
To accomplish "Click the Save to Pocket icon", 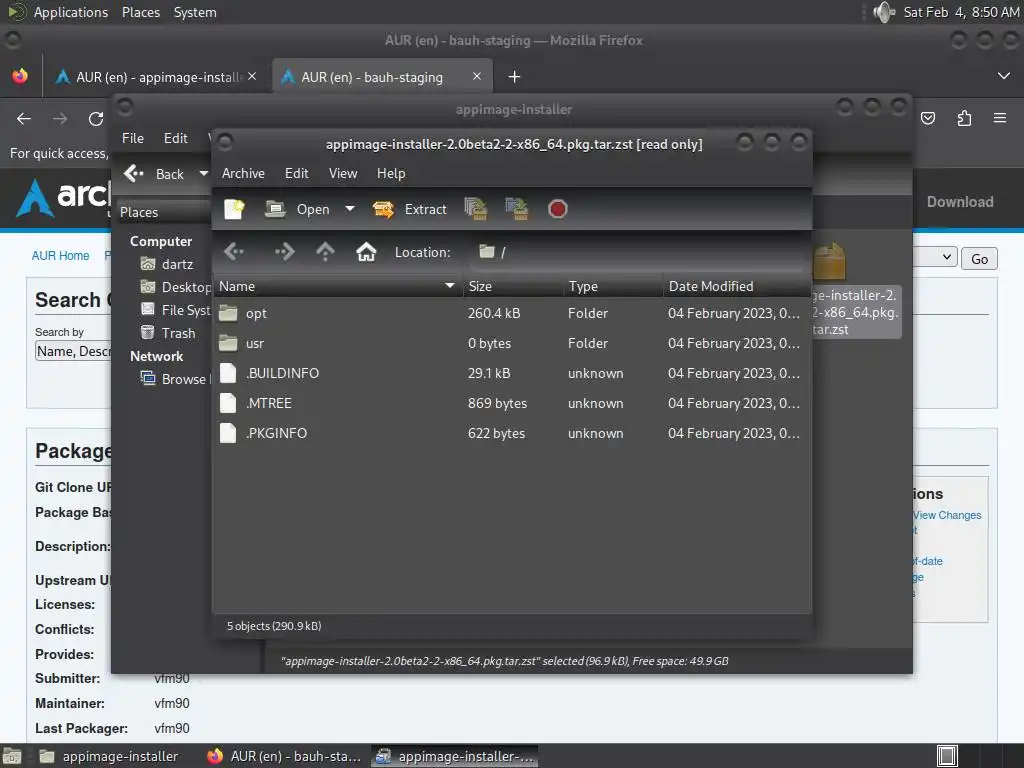I will [928, 118].
